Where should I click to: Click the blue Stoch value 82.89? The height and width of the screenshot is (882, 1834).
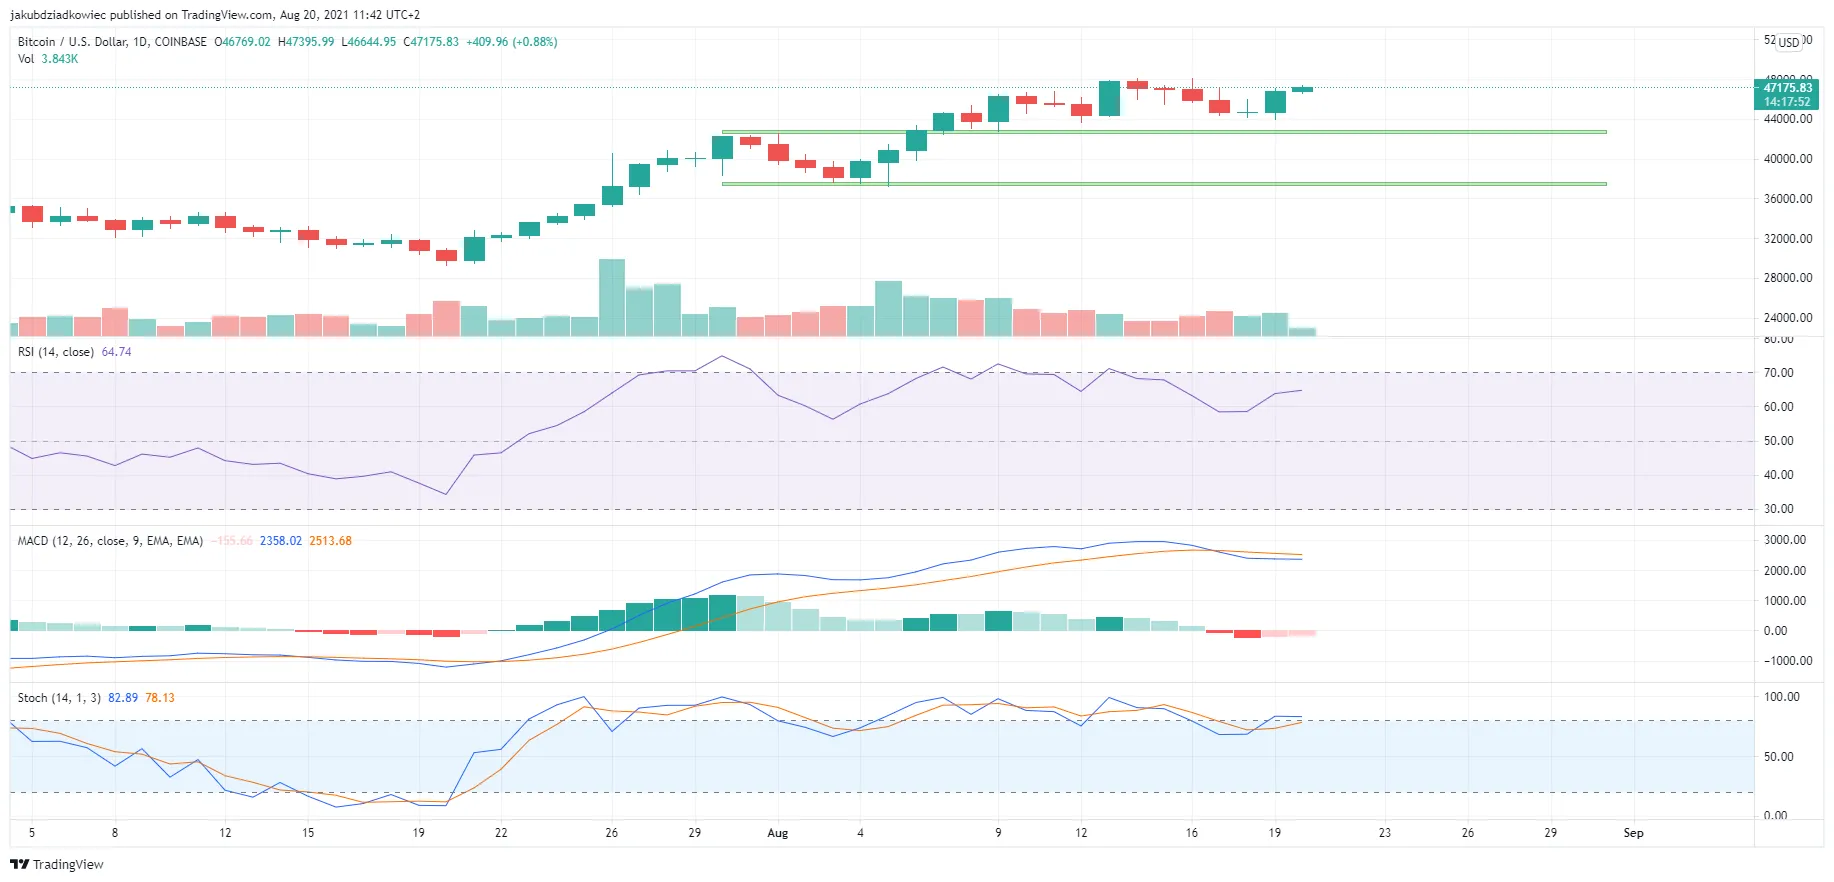pos(123,698)
